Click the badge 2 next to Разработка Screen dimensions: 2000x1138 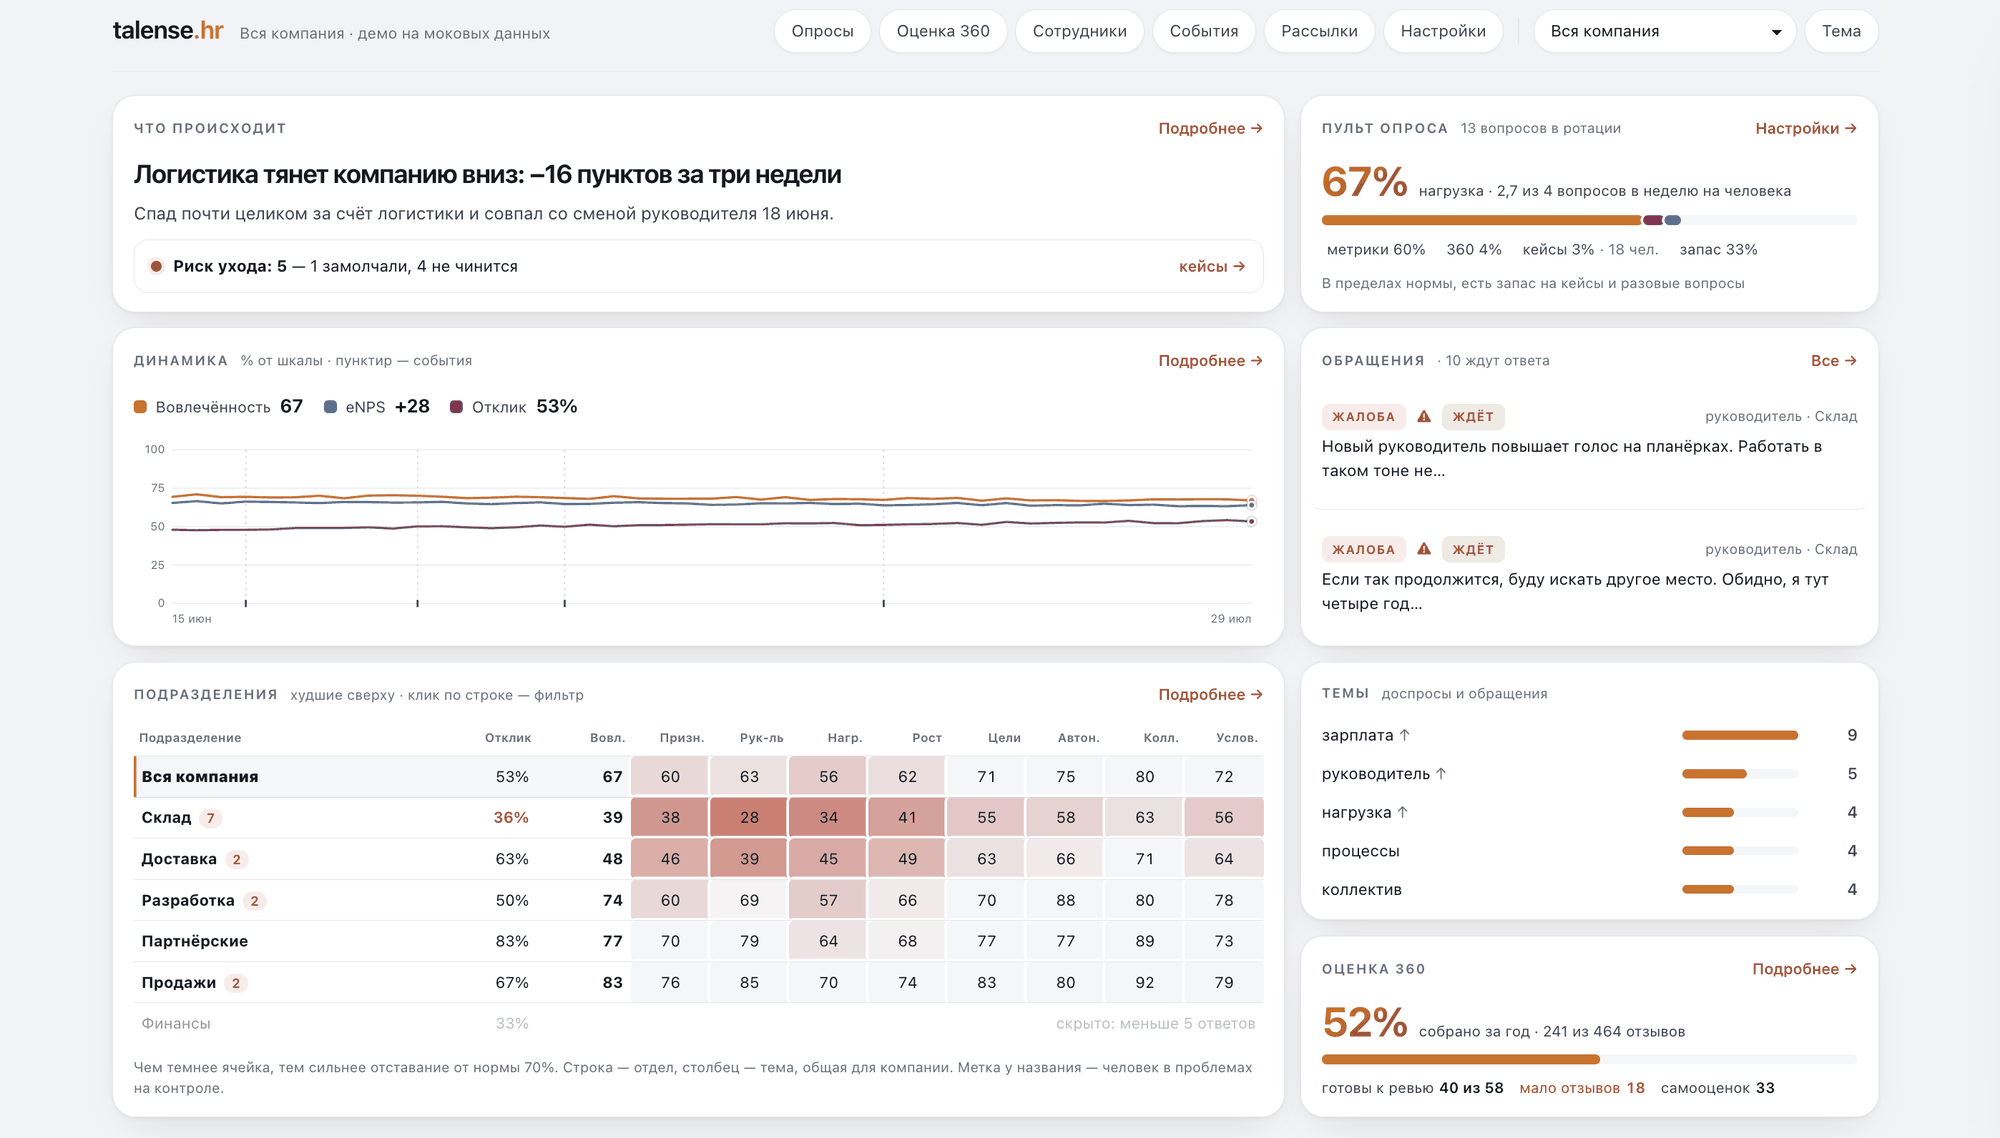pos(254,901)
